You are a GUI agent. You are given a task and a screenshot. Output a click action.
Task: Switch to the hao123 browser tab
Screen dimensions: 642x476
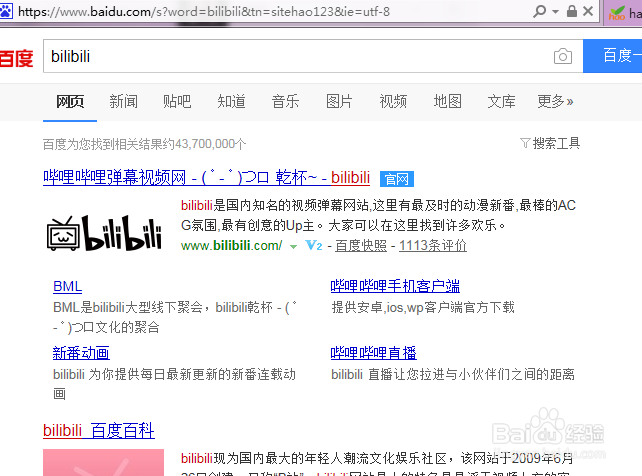tap(624, 12)
